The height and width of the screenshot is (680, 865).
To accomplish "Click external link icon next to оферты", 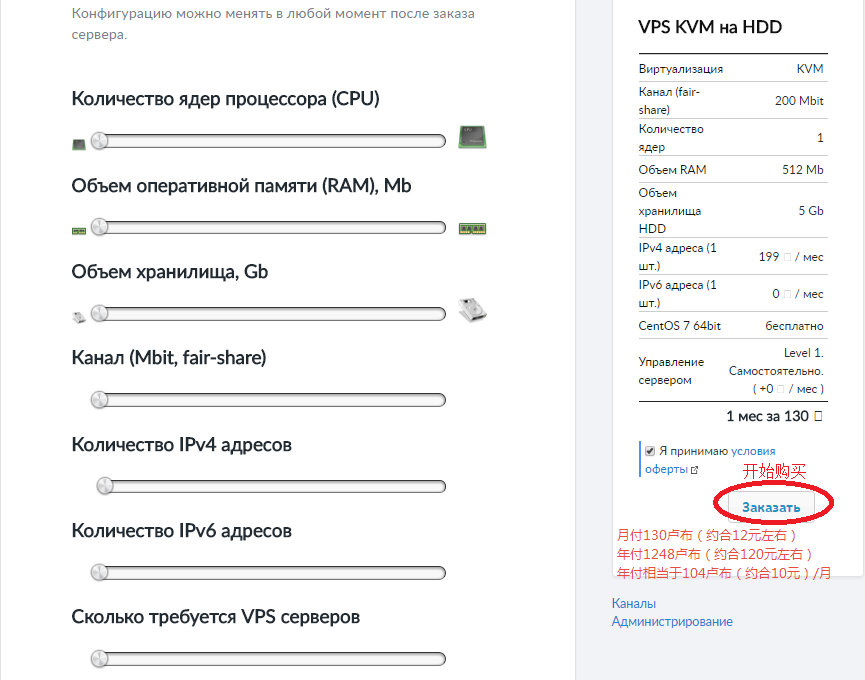I will [695, 470].
